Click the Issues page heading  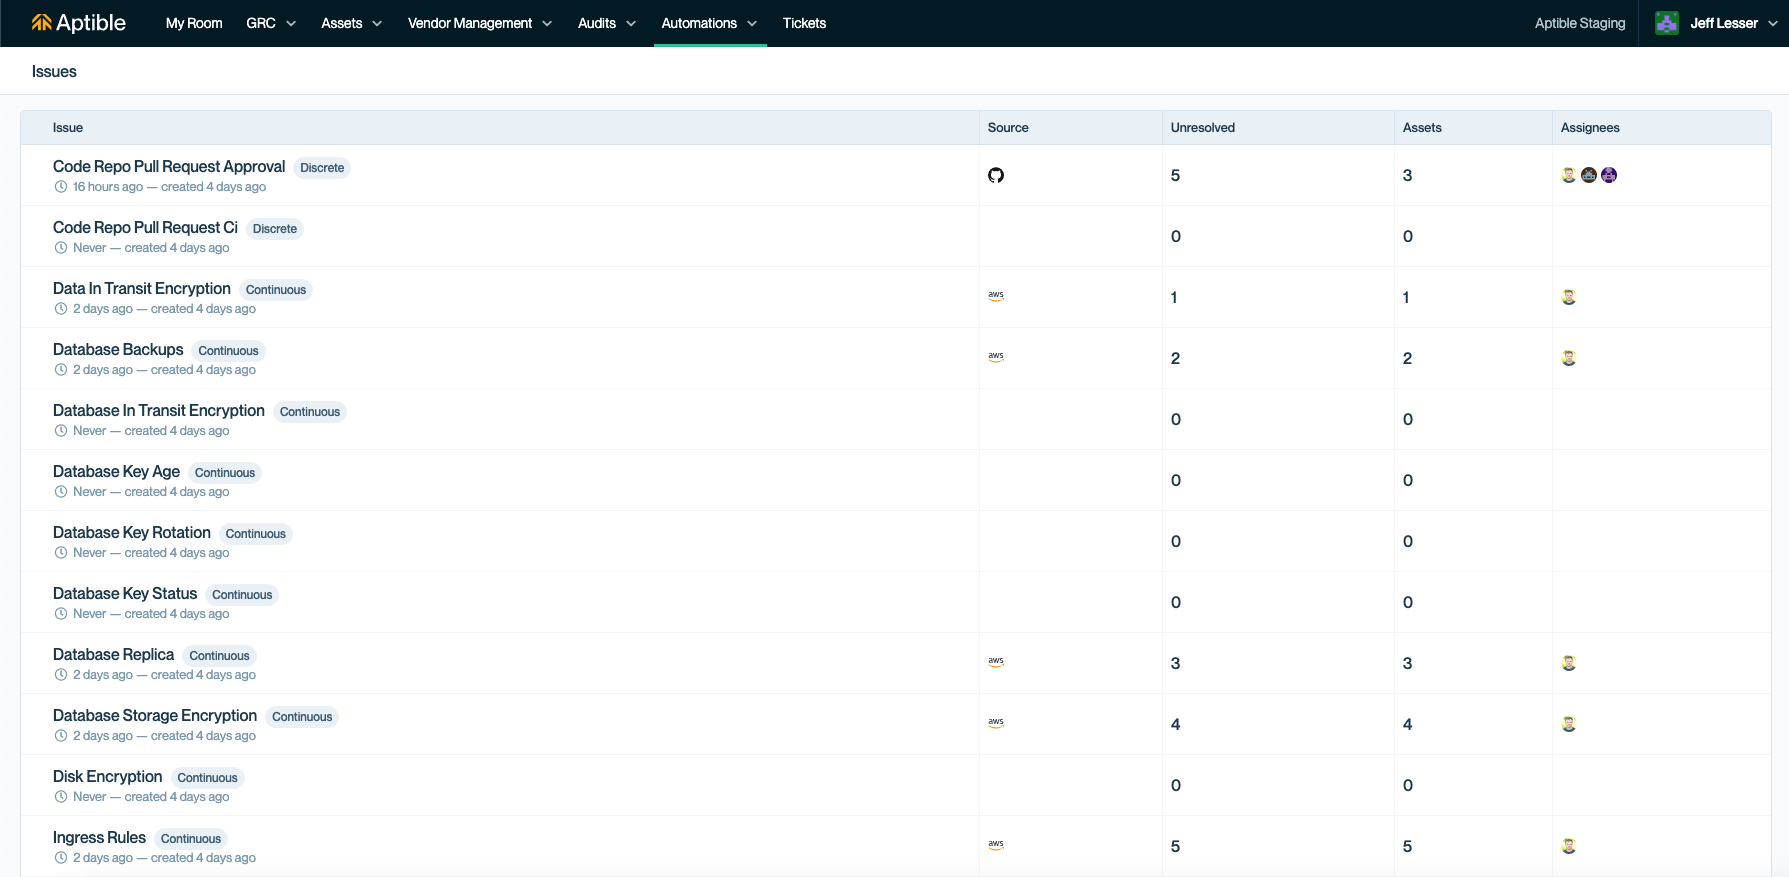54,72
